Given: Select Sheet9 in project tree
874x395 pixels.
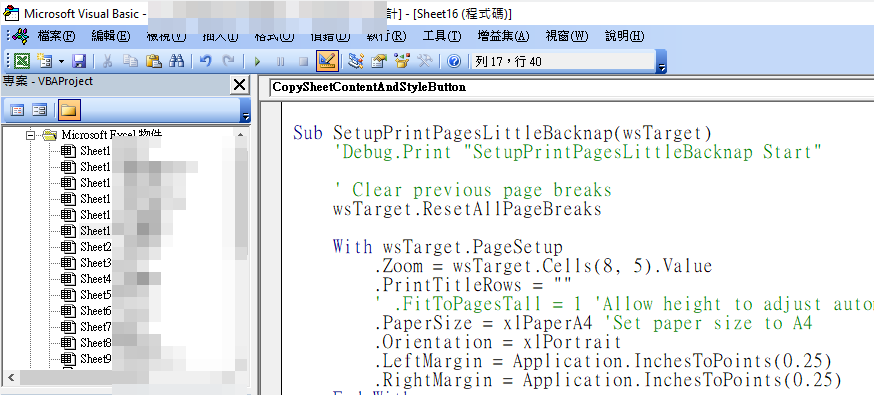Looking at the screenshot, I should click(x=95, y=359).
